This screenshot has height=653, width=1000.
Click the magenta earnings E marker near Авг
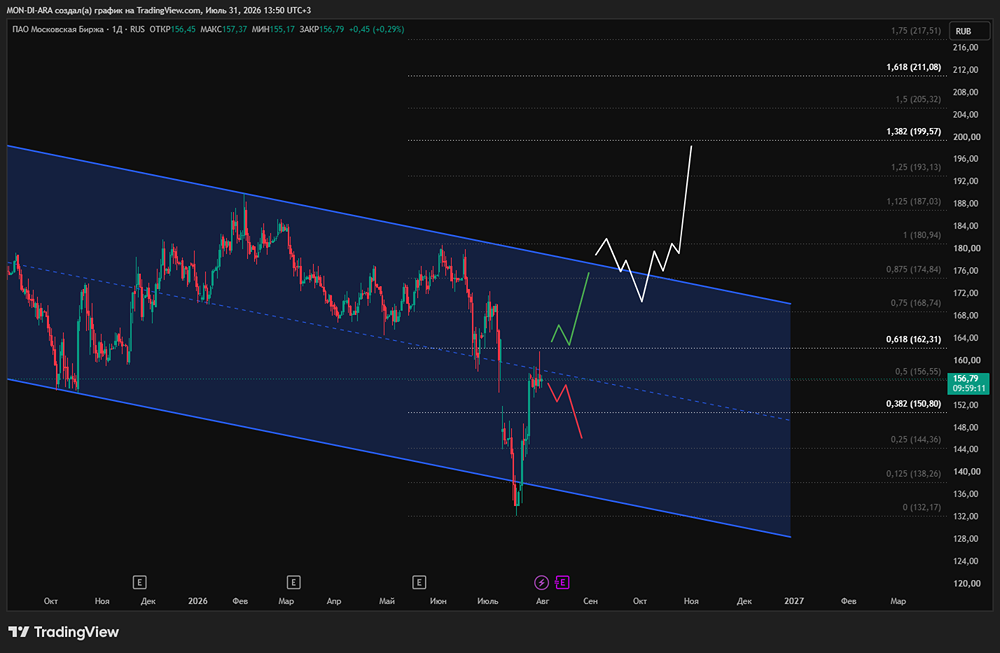point(562,582)
